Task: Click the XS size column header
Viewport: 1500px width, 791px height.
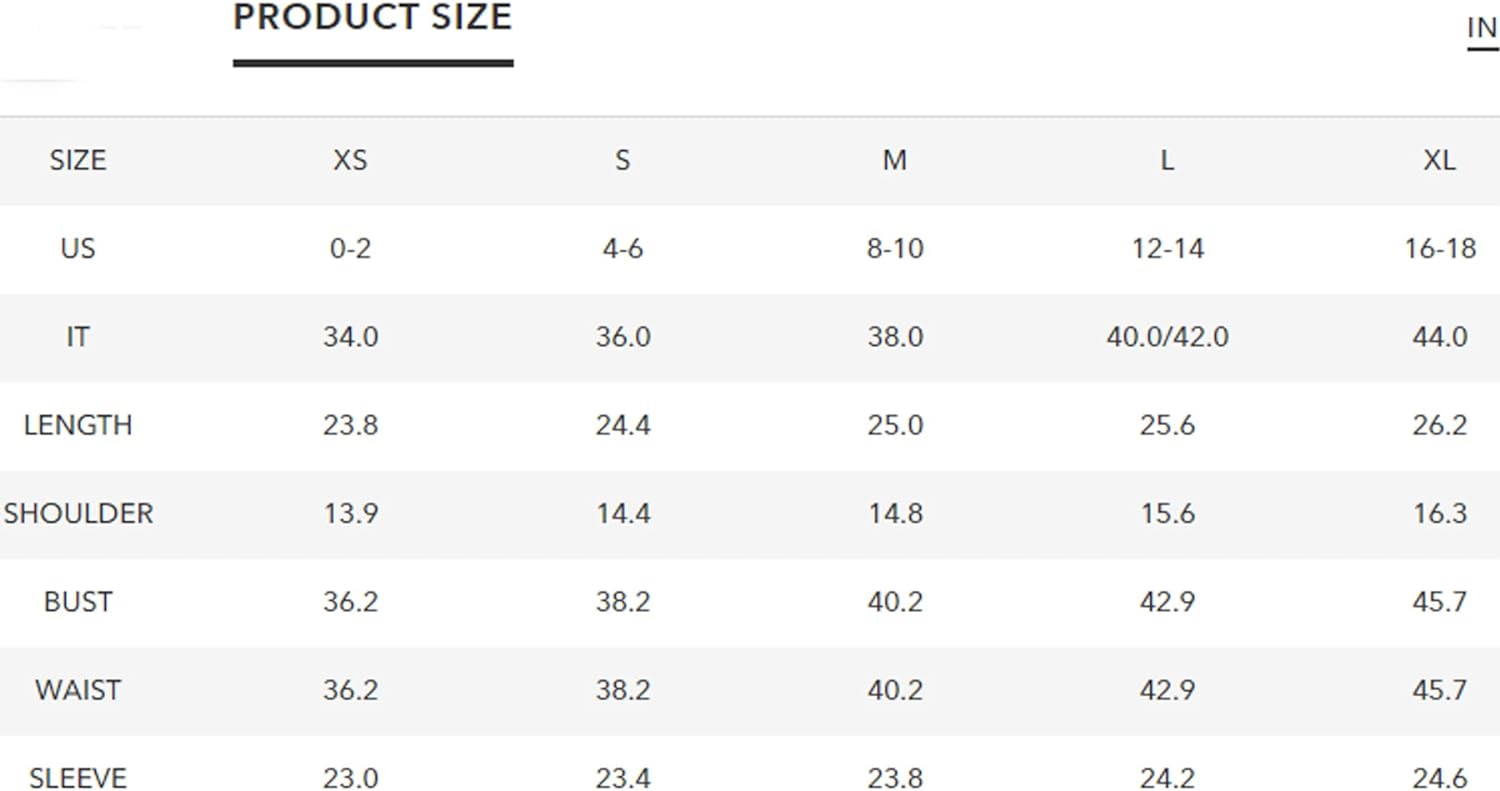Action: (350, 160)
